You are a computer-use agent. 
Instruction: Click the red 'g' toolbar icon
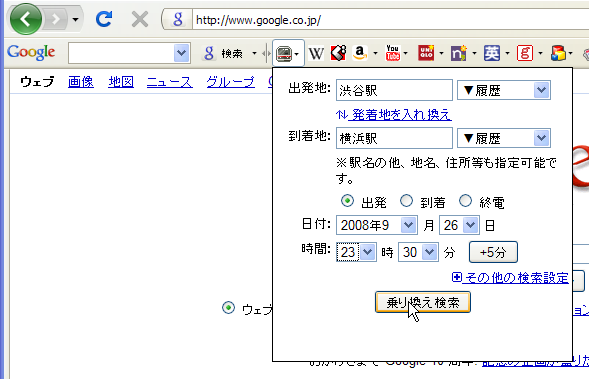(525, 53)
